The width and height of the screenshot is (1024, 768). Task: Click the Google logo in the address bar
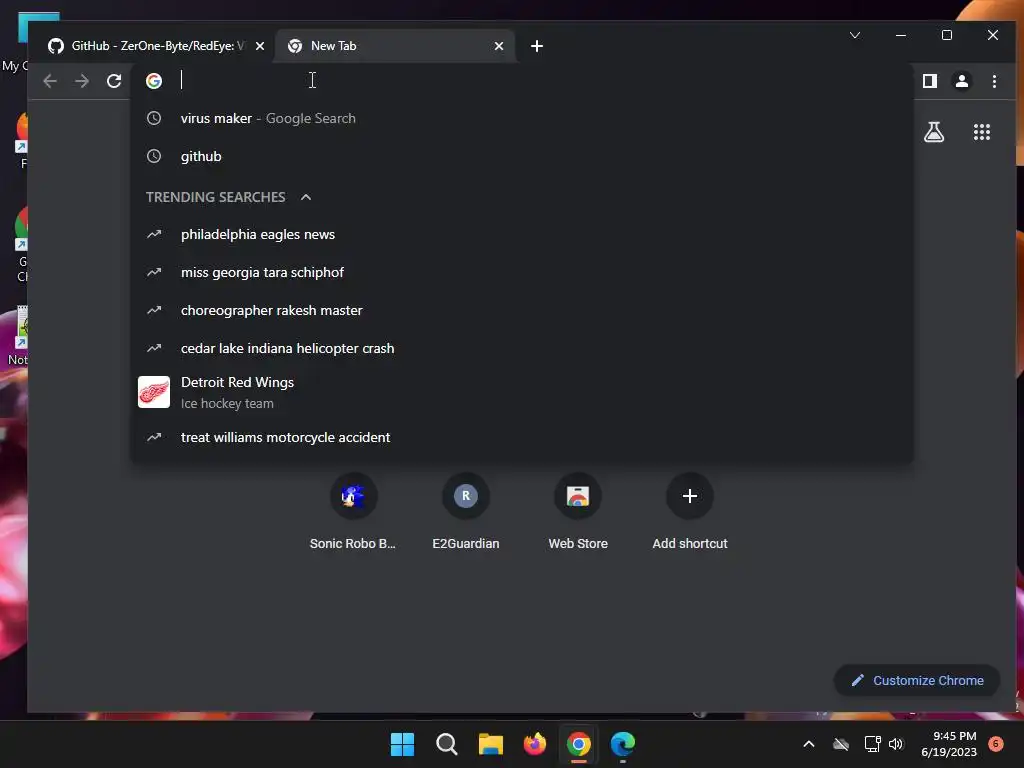154,81
